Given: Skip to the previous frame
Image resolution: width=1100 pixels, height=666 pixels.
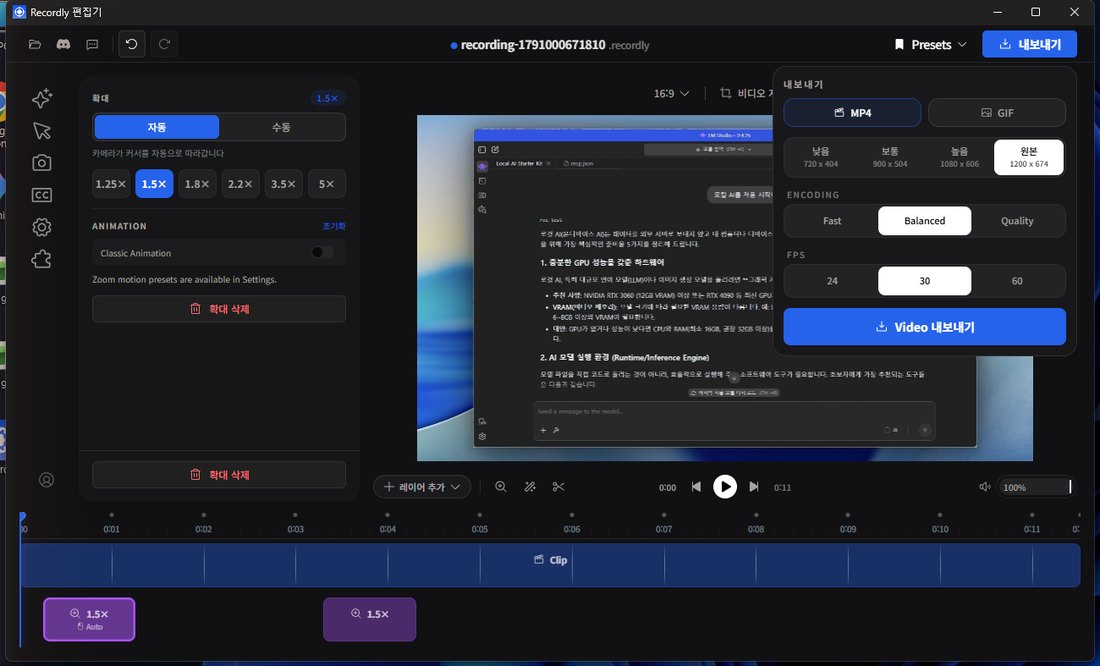Looking at the screenshot, I should tap(696, 486).
